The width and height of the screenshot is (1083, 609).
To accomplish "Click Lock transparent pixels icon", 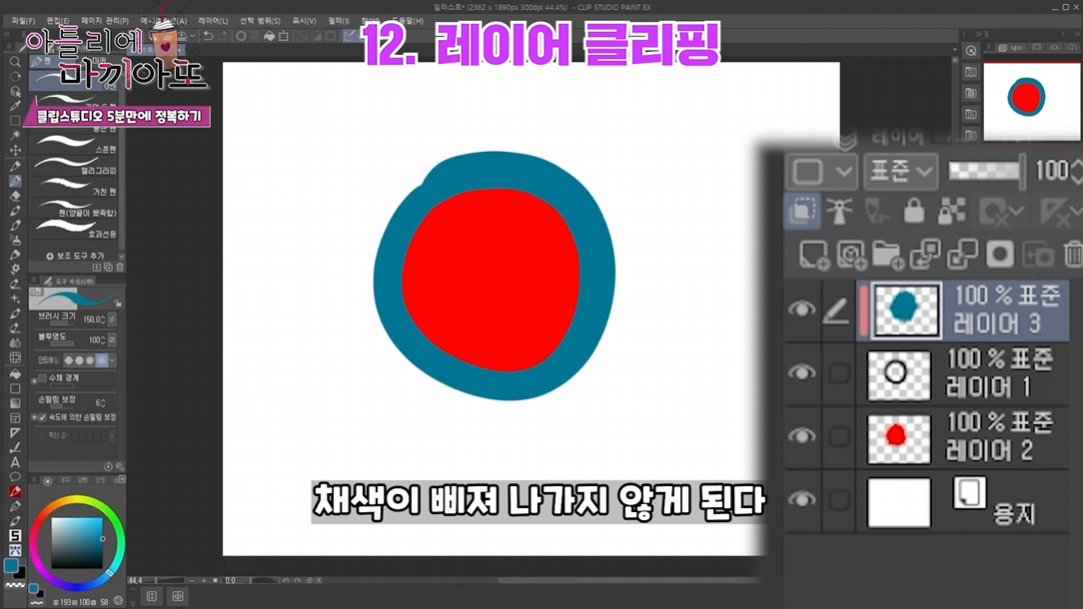I will point(951,211).
